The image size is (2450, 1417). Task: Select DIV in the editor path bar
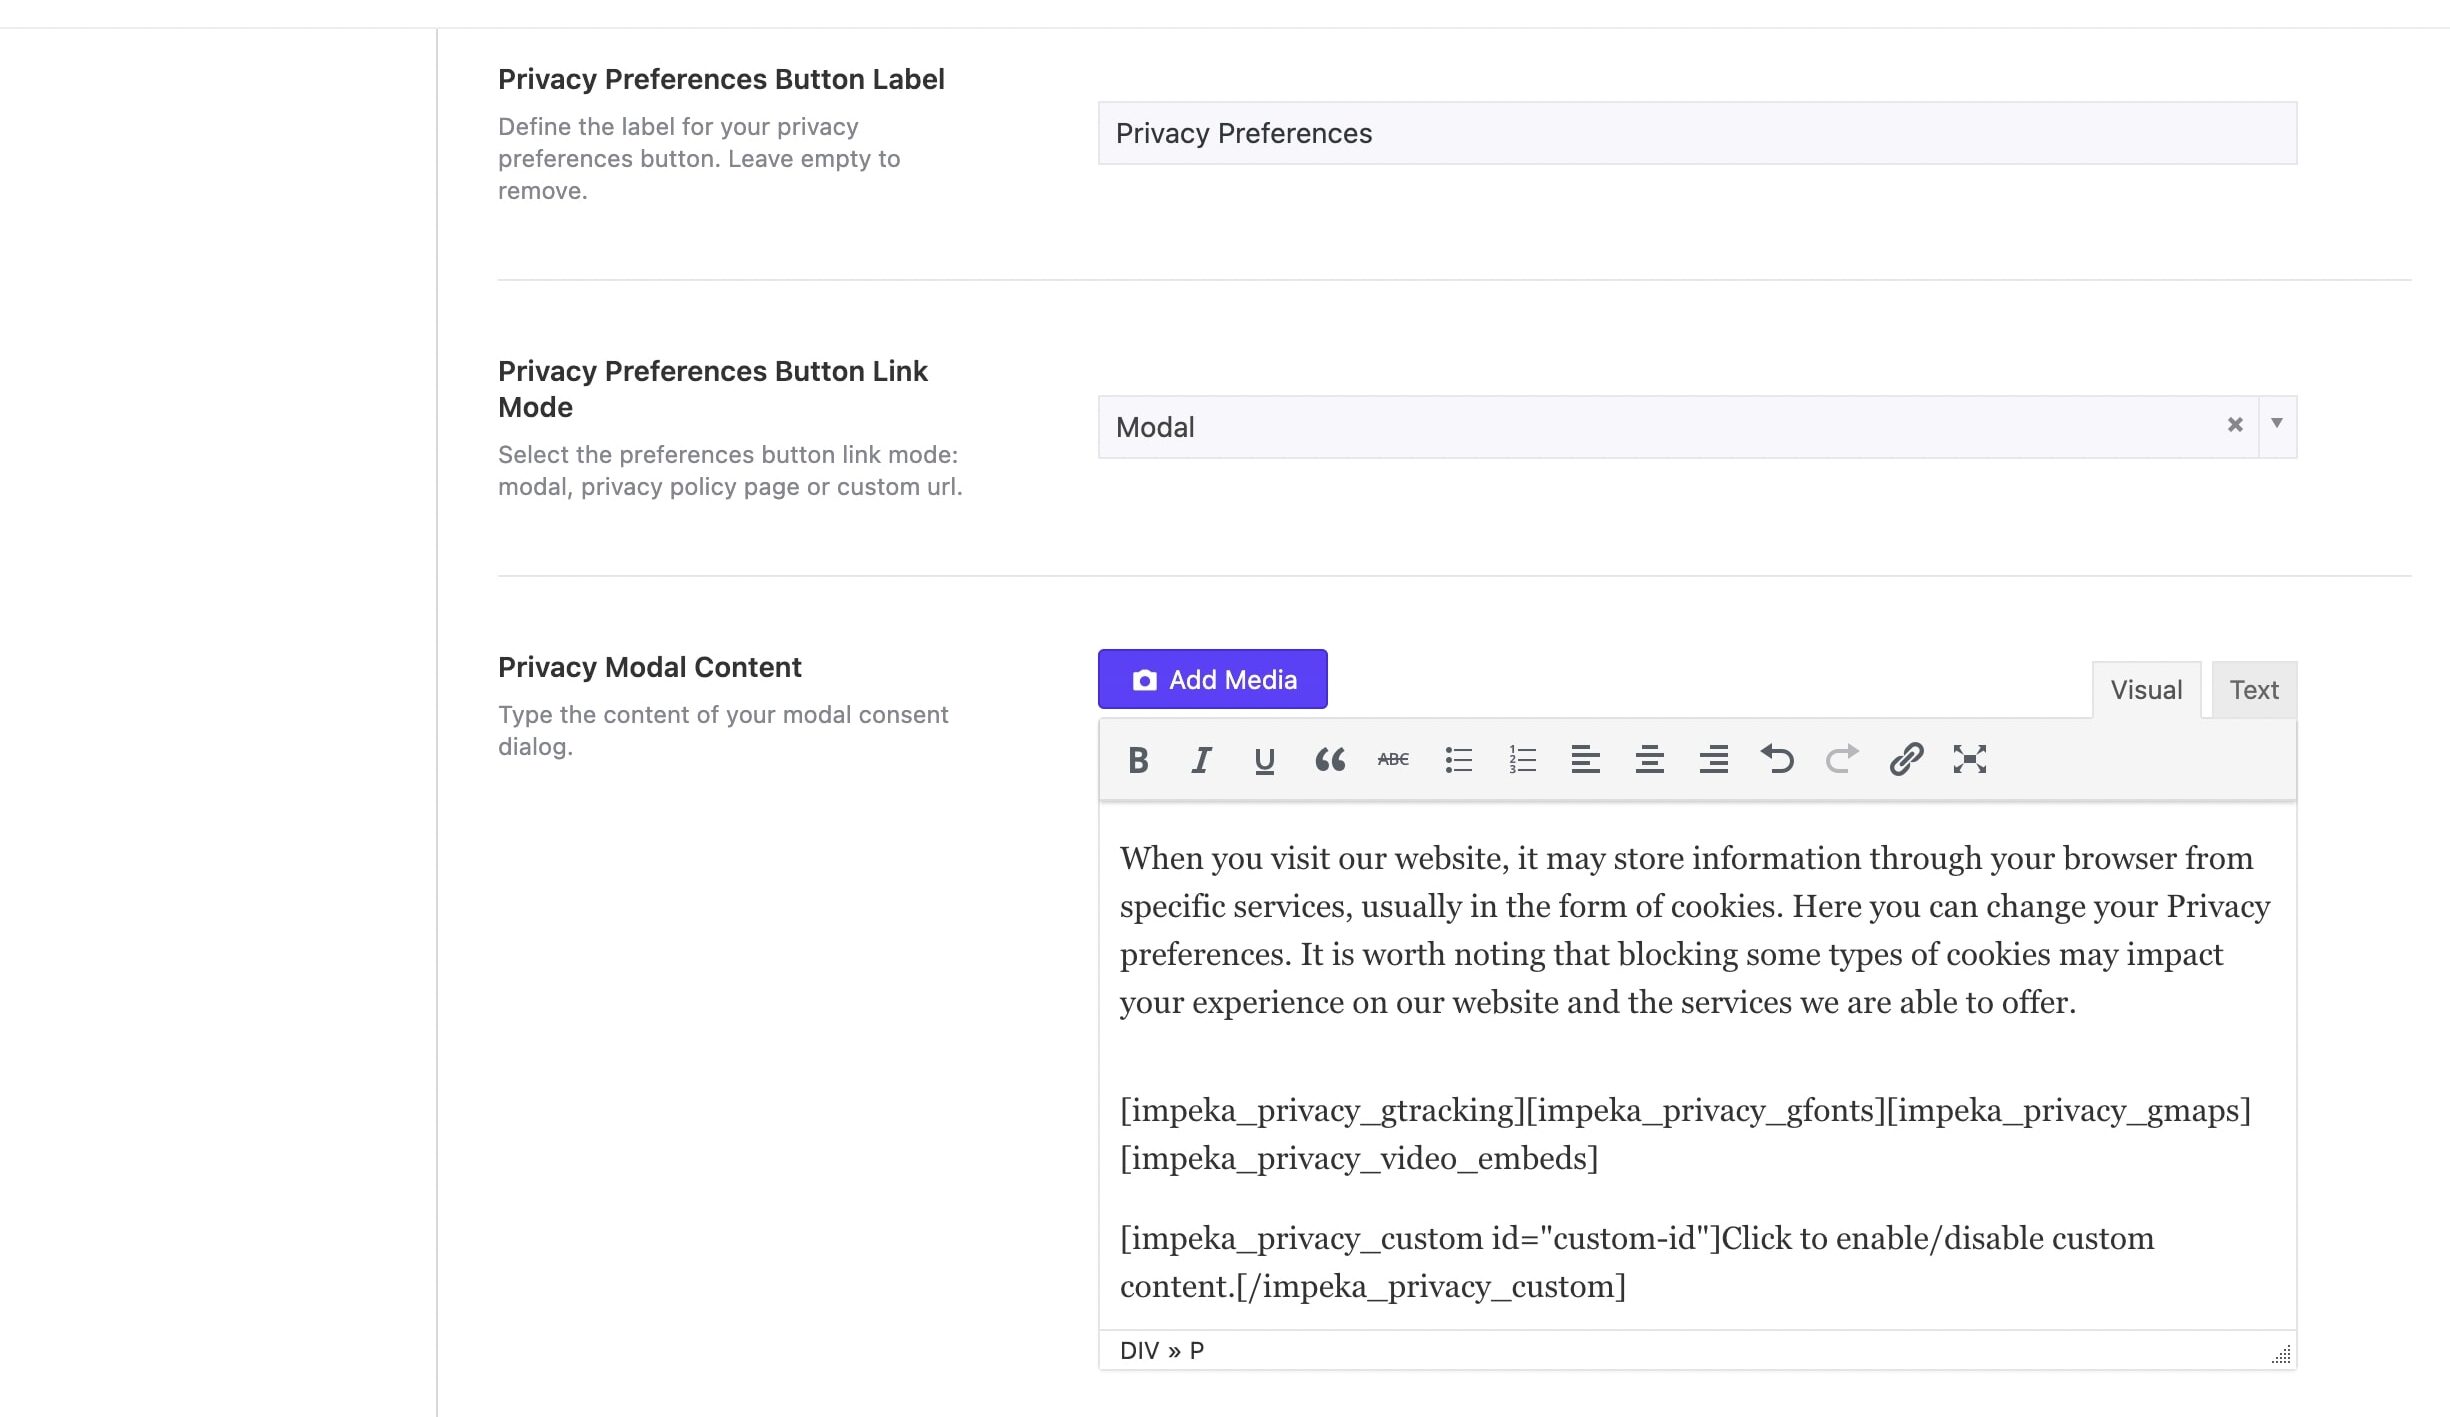tap(1139, 1351)
